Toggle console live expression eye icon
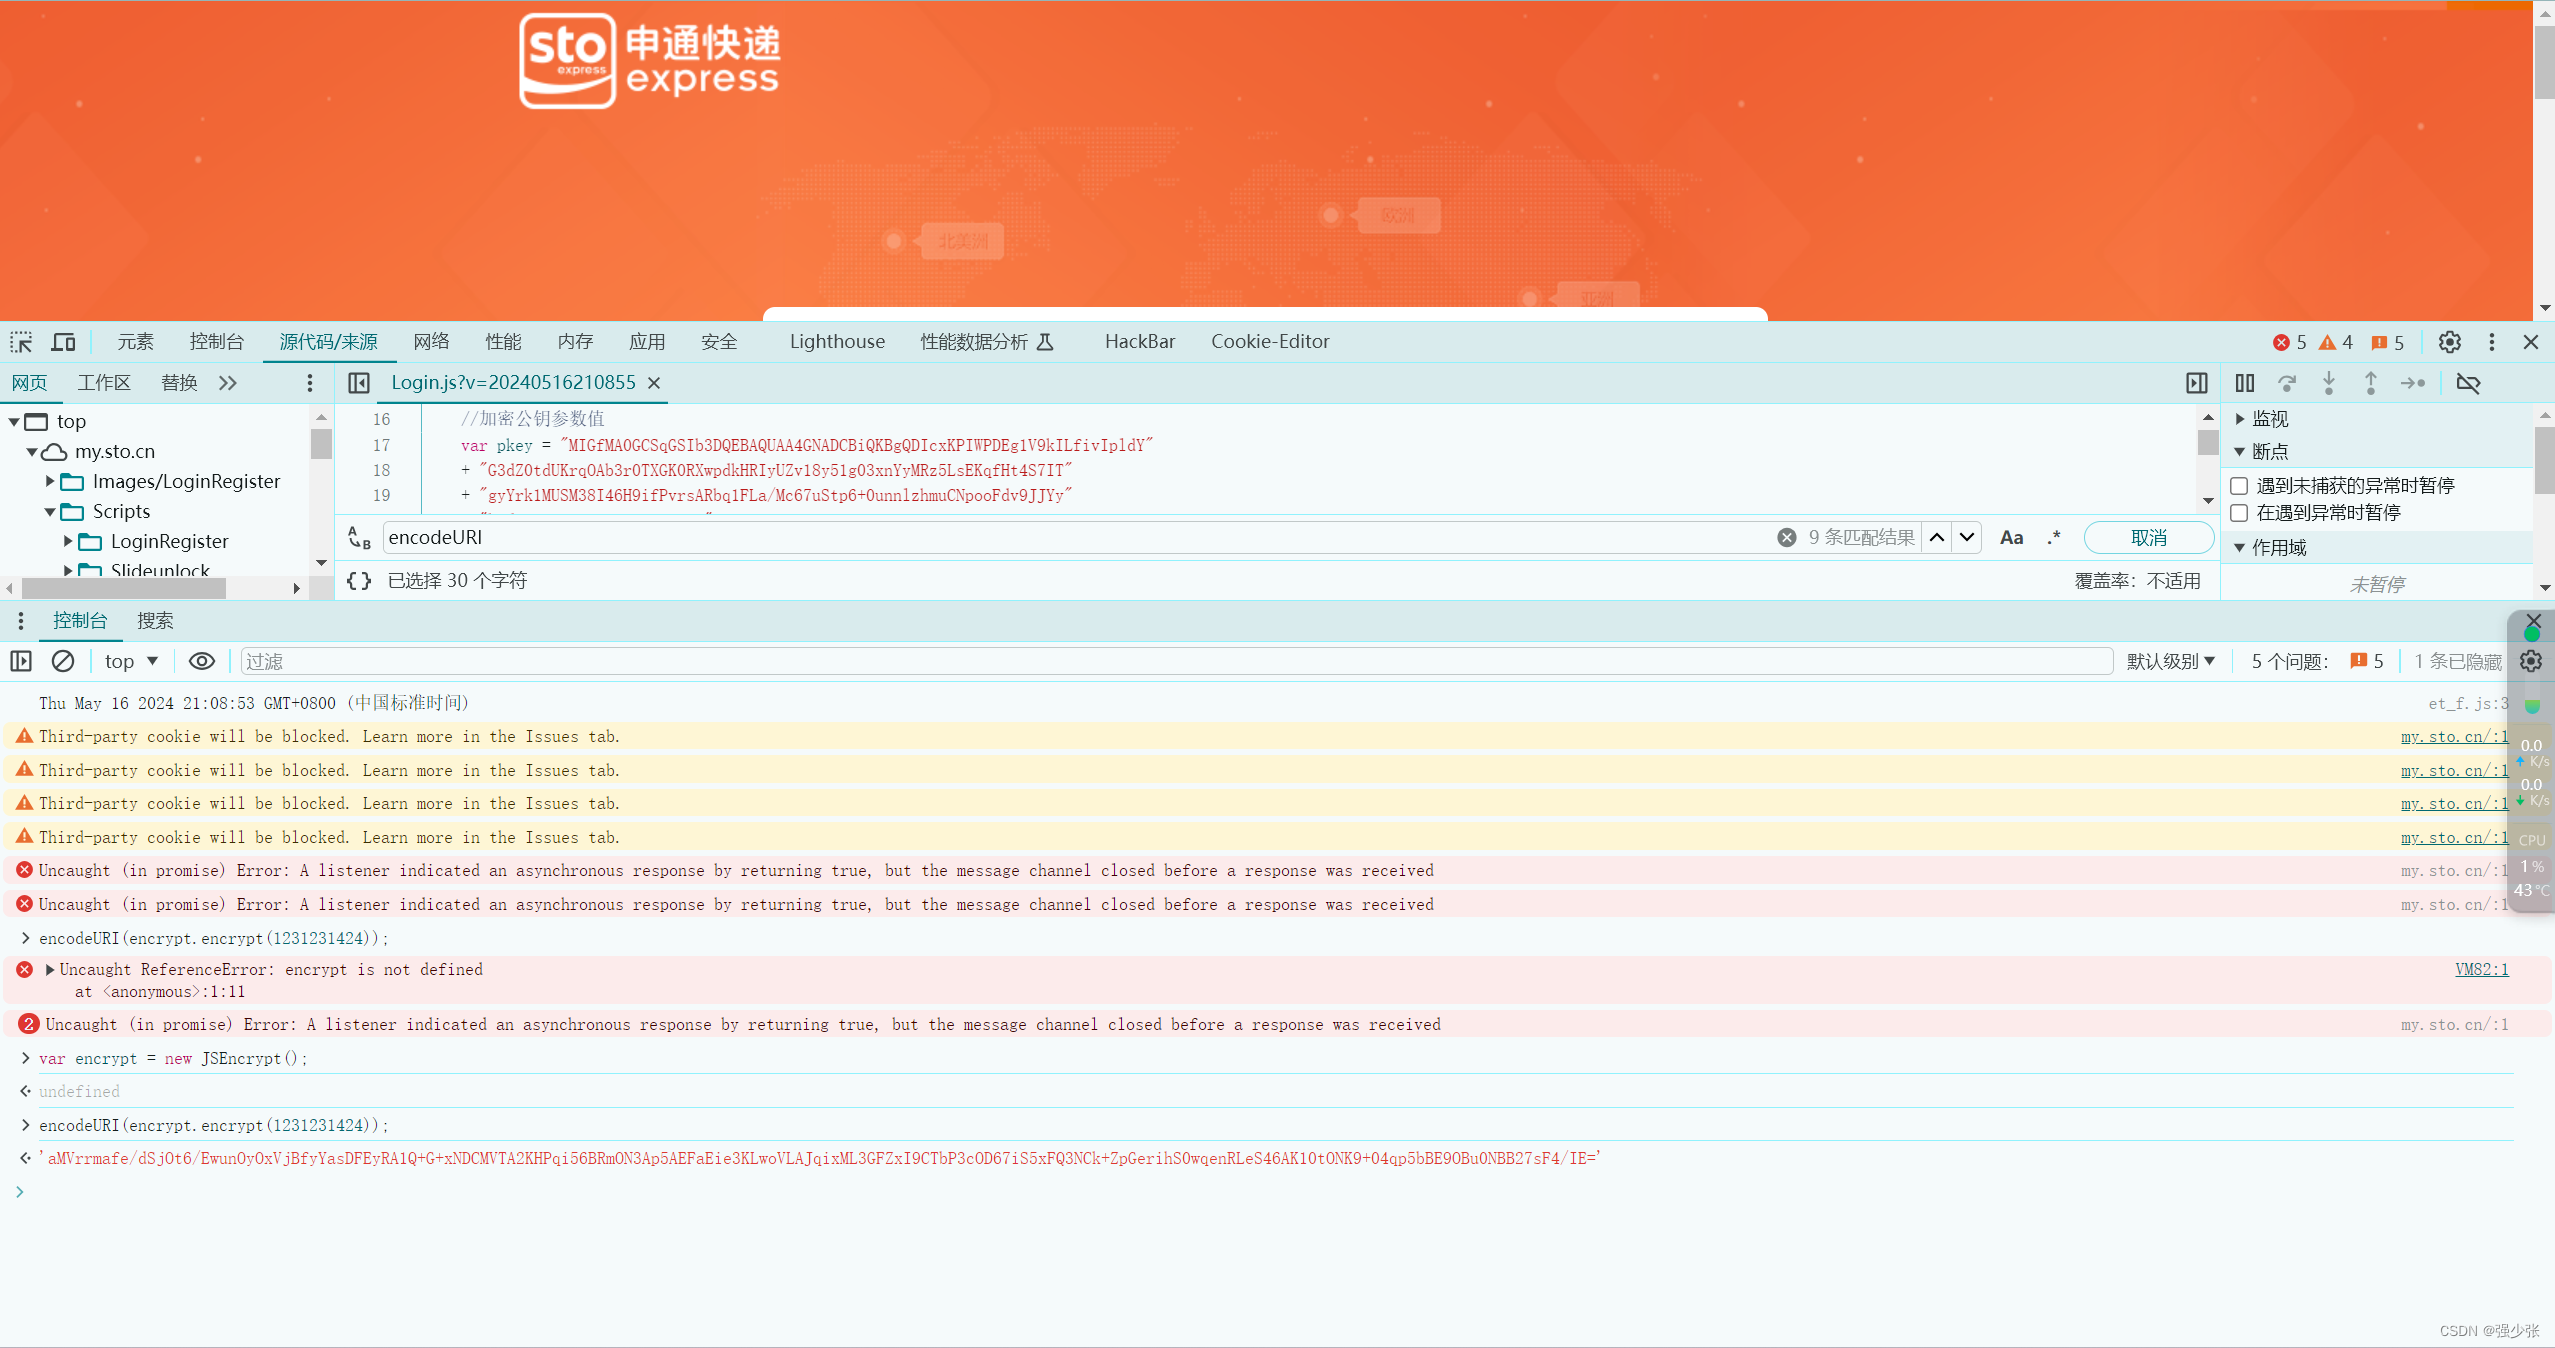Image resolution: width=2555 pixels, height=1348 pixels. tap(201, 661)
